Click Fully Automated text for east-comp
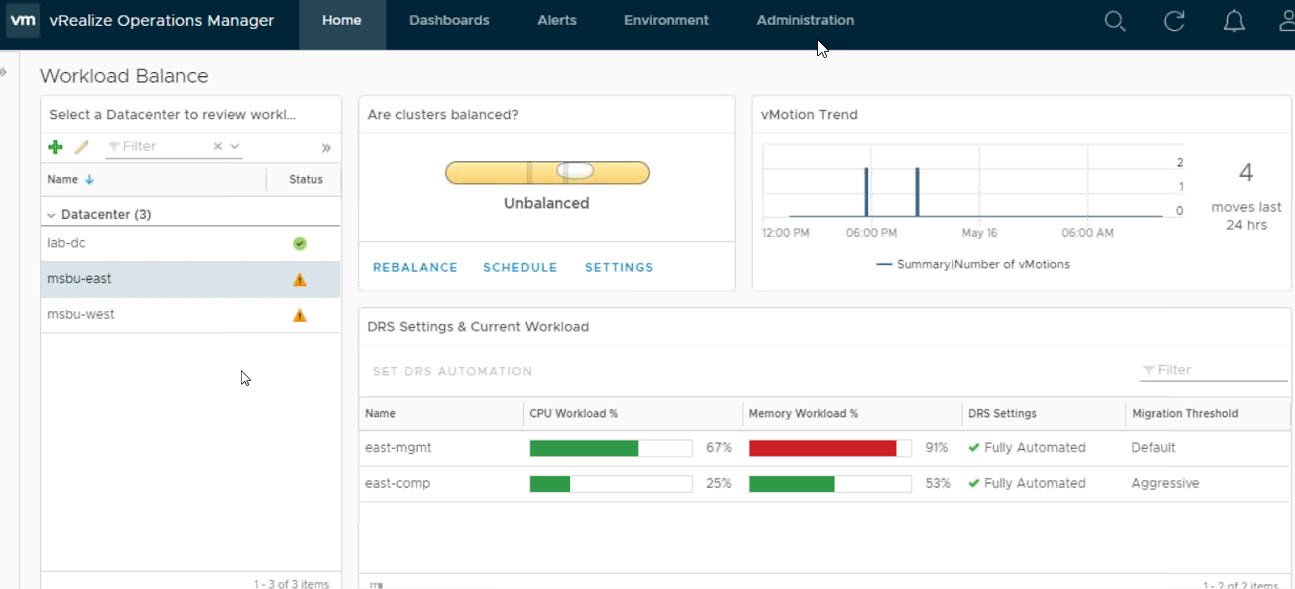This screenshot has width=1295, height=589. 1035,484
